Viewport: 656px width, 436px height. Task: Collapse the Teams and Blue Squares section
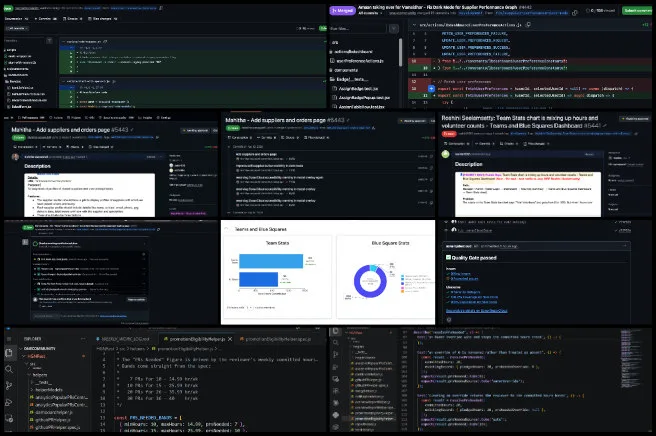226,229
